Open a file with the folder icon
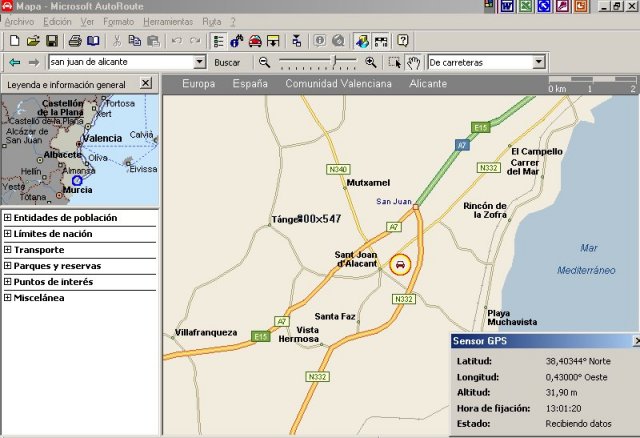The image size is (640, 438). click(x=32, y=41)
